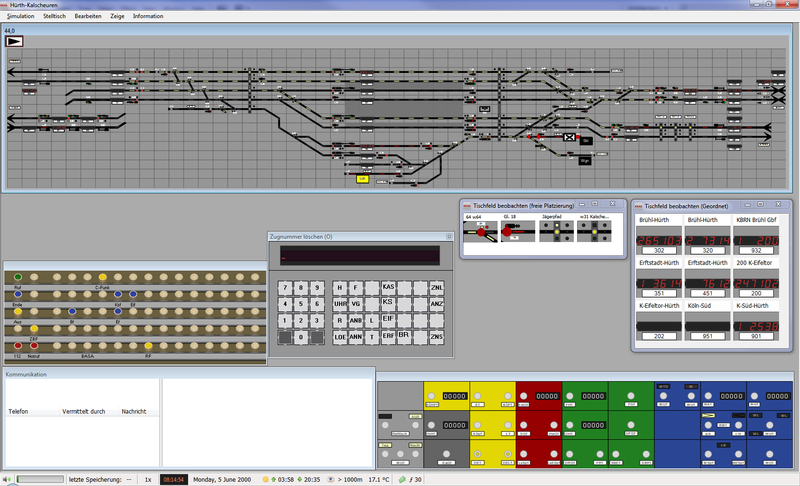Click the yellow highlighted track element
The image size is (800, 486).
pos(362,179)
